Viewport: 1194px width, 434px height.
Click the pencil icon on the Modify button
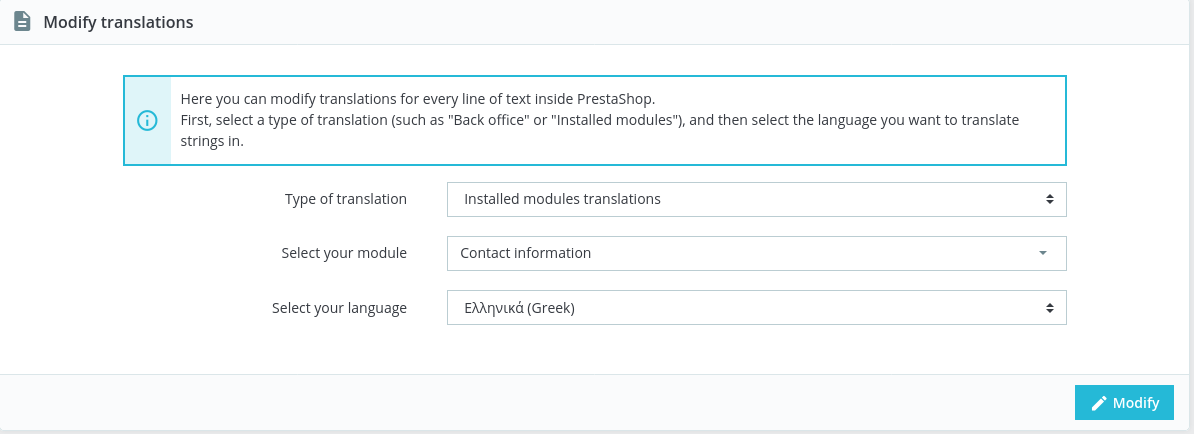pyautogui.click(x=1099, y=403)
